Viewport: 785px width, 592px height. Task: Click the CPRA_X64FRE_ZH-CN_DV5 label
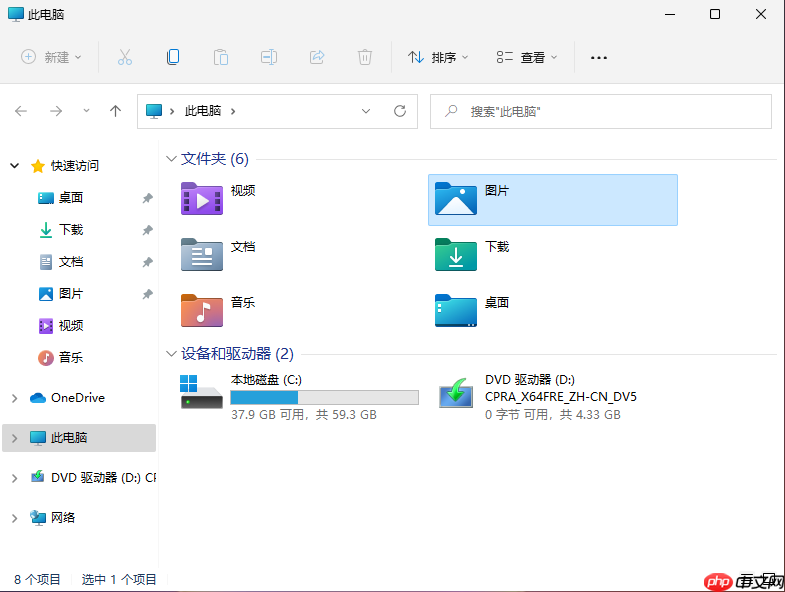coord(561,397)
